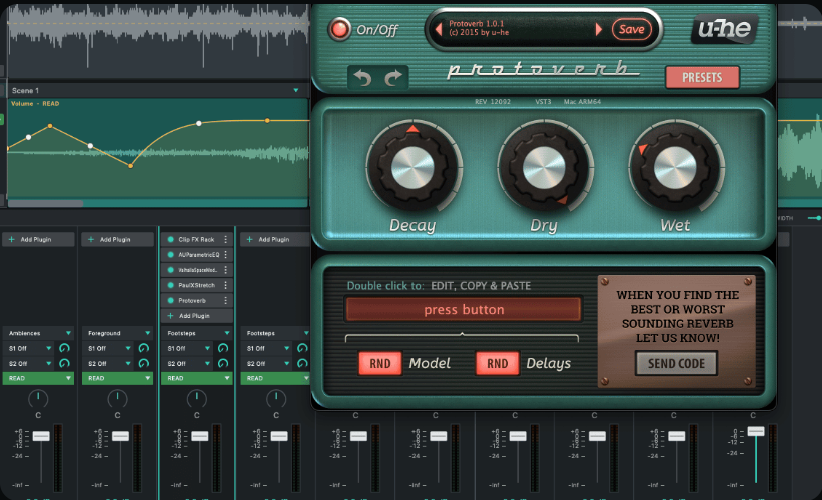Click RND button next to Delays
822x500 pixels.
point(497,363)
